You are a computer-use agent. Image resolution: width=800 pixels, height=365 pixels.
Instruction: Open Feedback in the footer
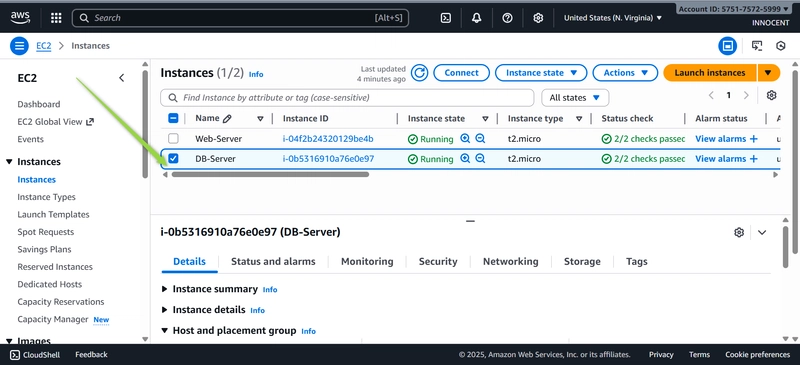coord(91,354)
